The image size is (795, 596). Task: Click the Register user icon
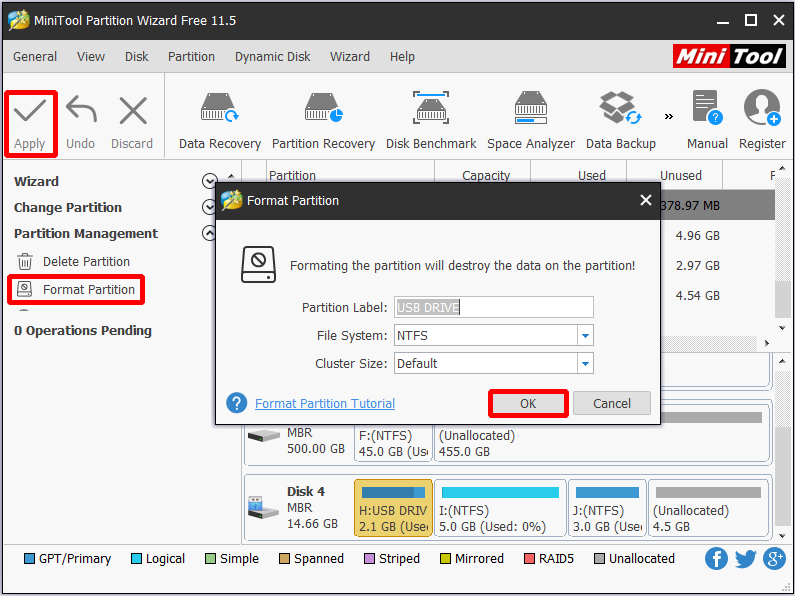[762, 107]
